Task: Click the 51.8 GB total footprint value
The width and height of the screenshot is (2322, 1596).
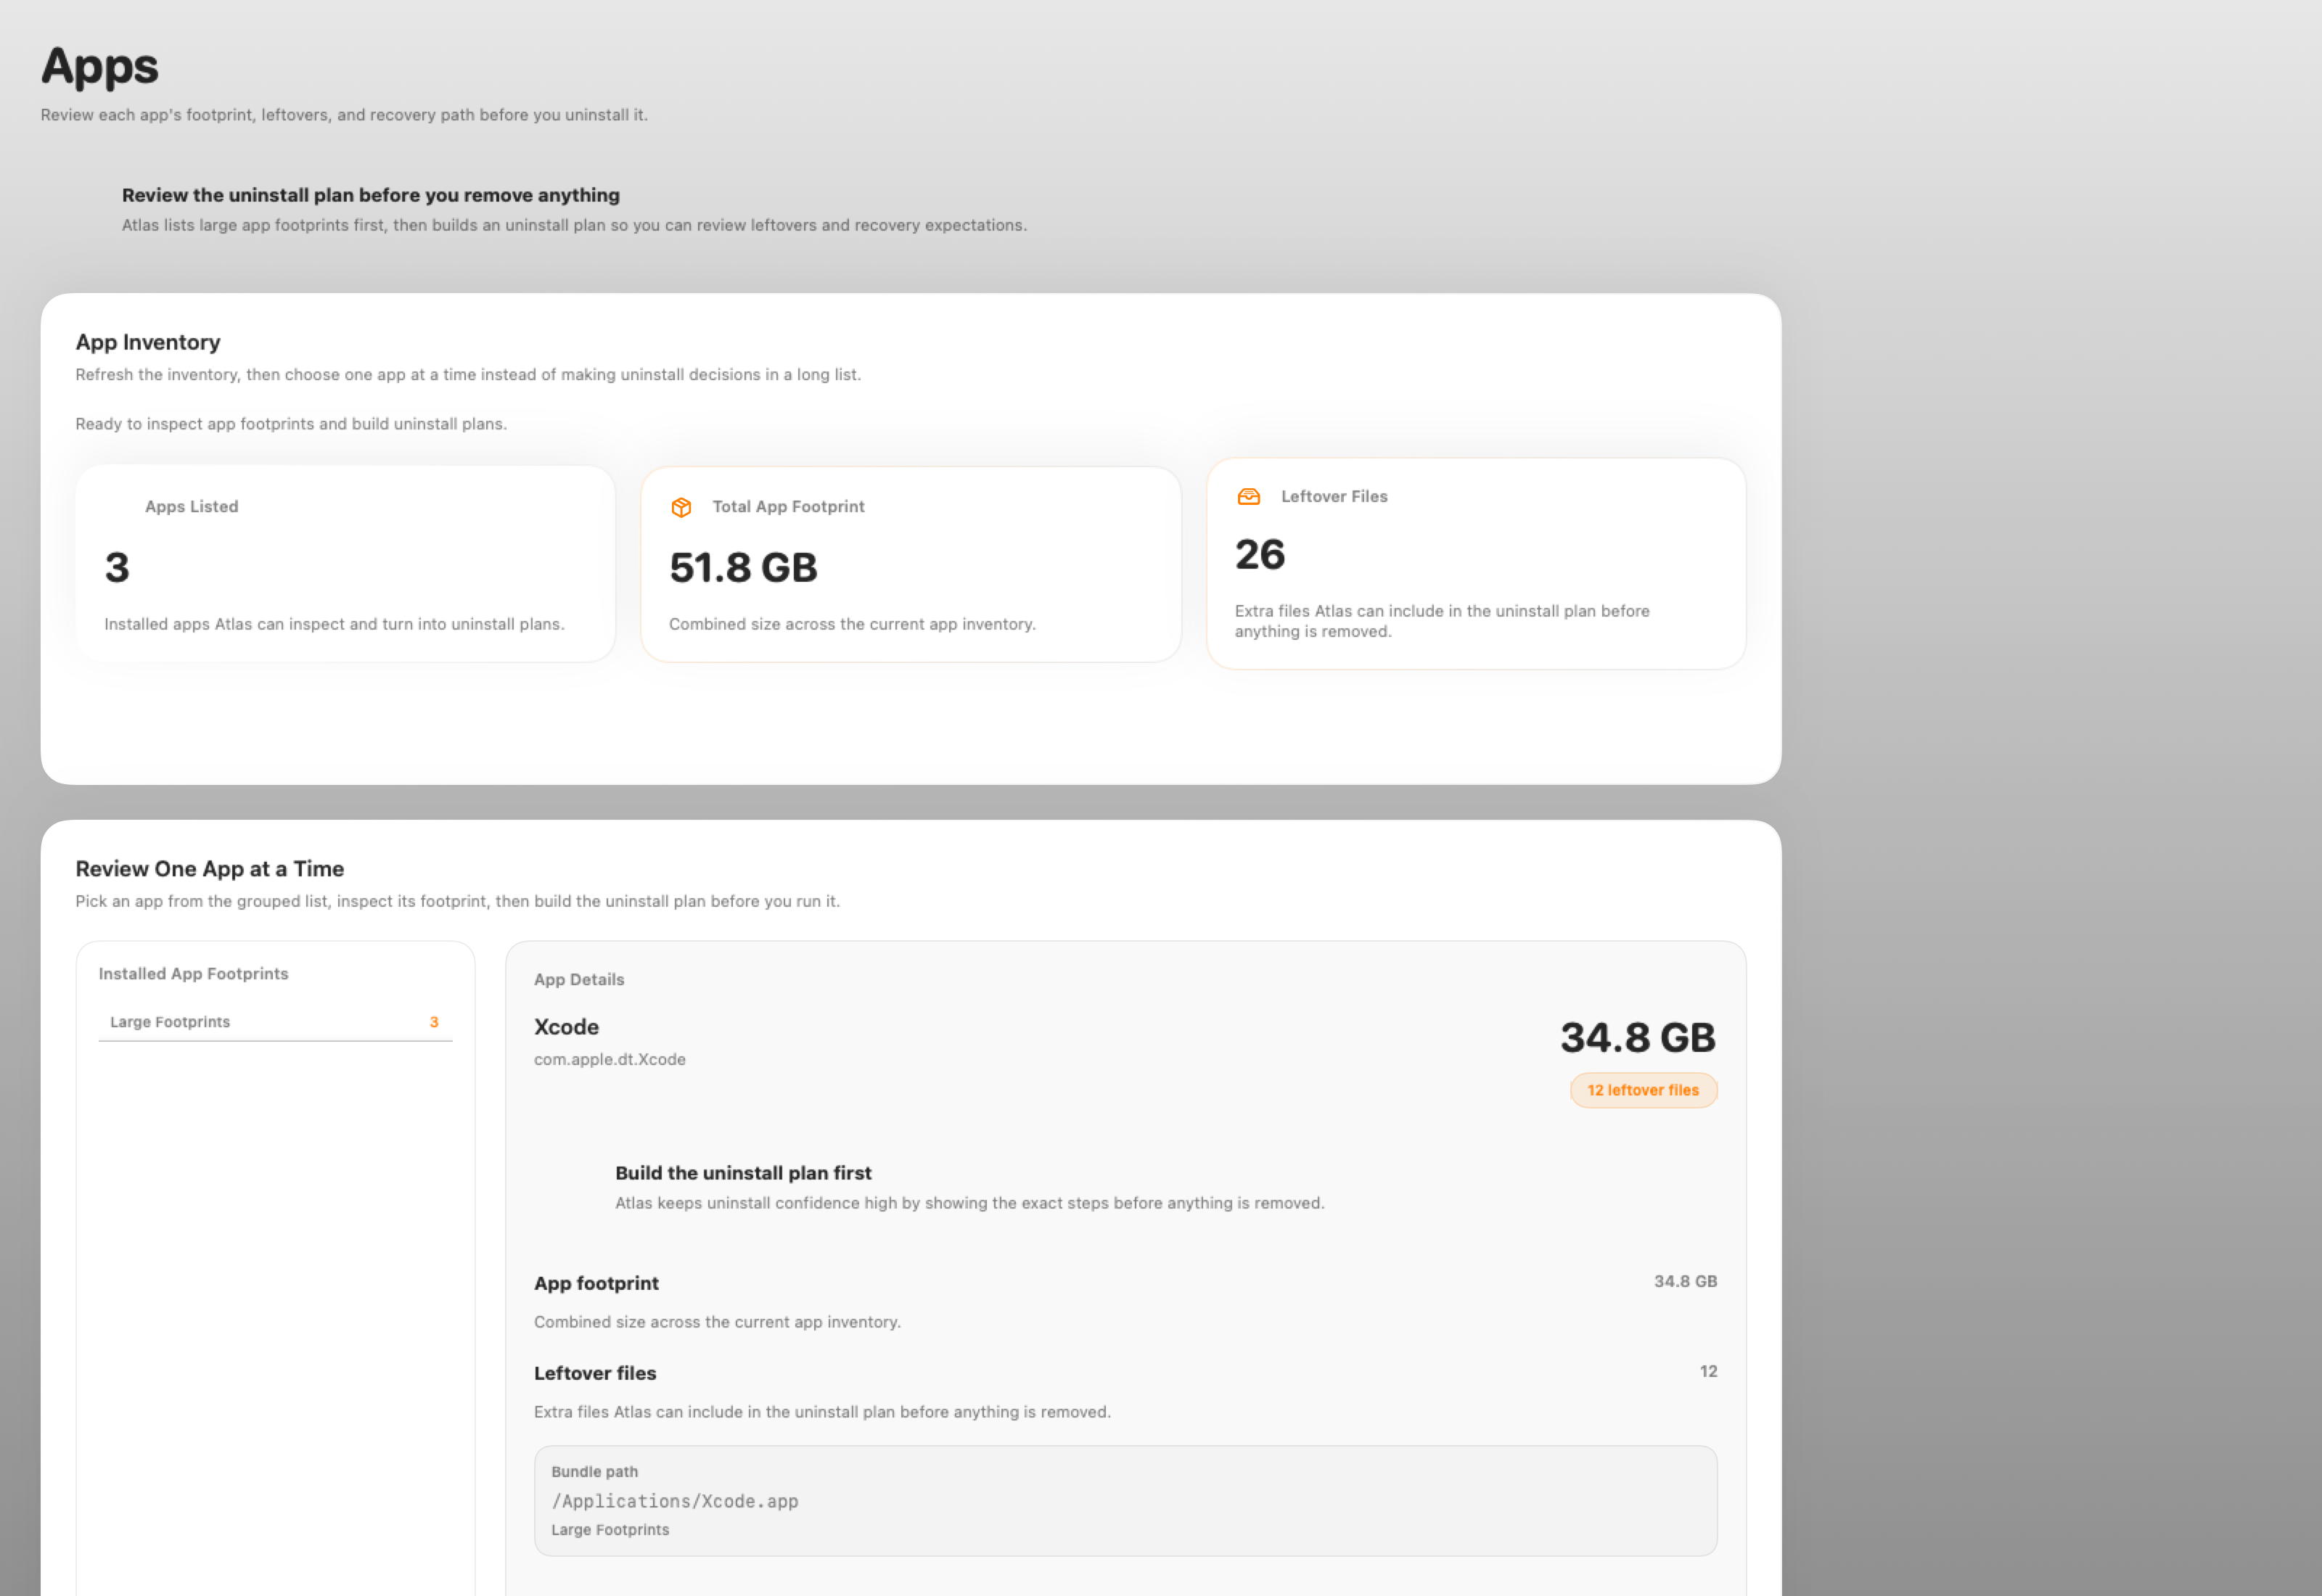Action: [x=743, y=568]
